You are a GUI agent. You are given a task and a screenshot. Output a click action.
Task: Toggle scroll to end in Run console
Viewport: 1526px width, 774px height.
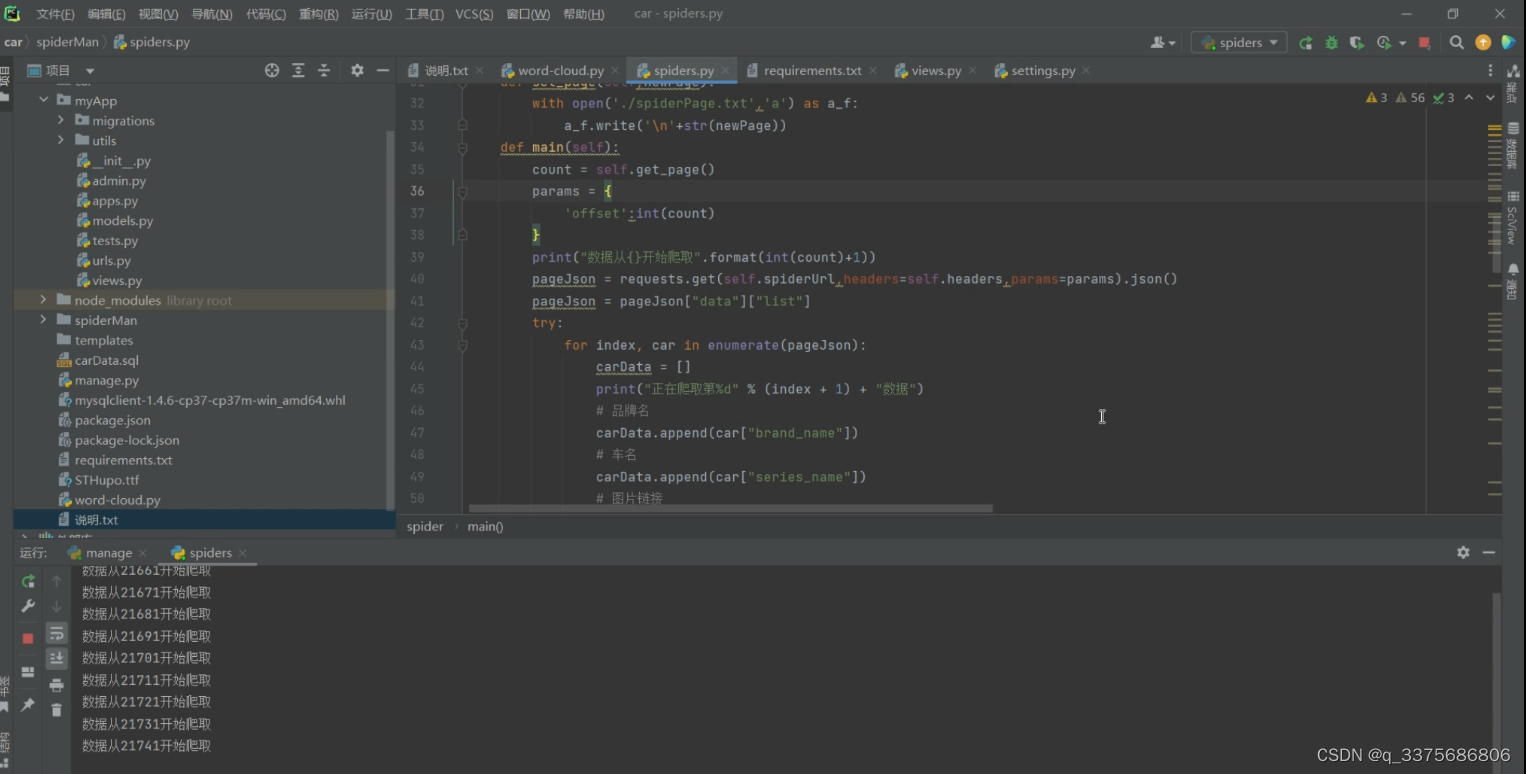57,658
